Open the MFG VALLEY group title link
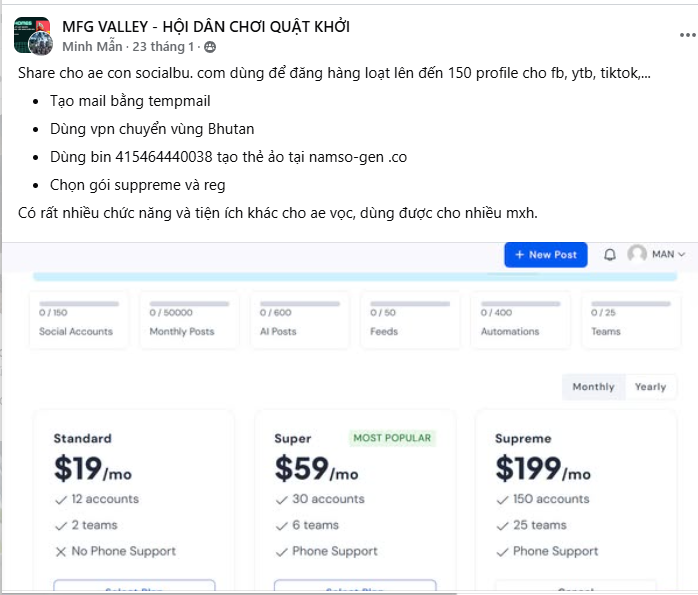The image size is (698, 595). point(206,26)
